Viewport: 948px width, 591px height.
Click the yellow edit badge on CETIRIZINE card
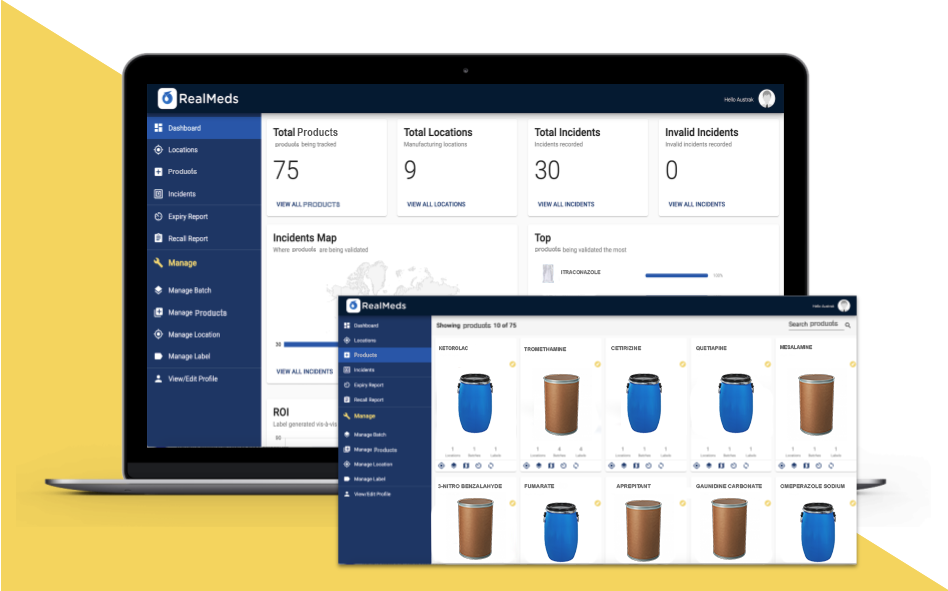pyautogui.click(x=683, y=364)
